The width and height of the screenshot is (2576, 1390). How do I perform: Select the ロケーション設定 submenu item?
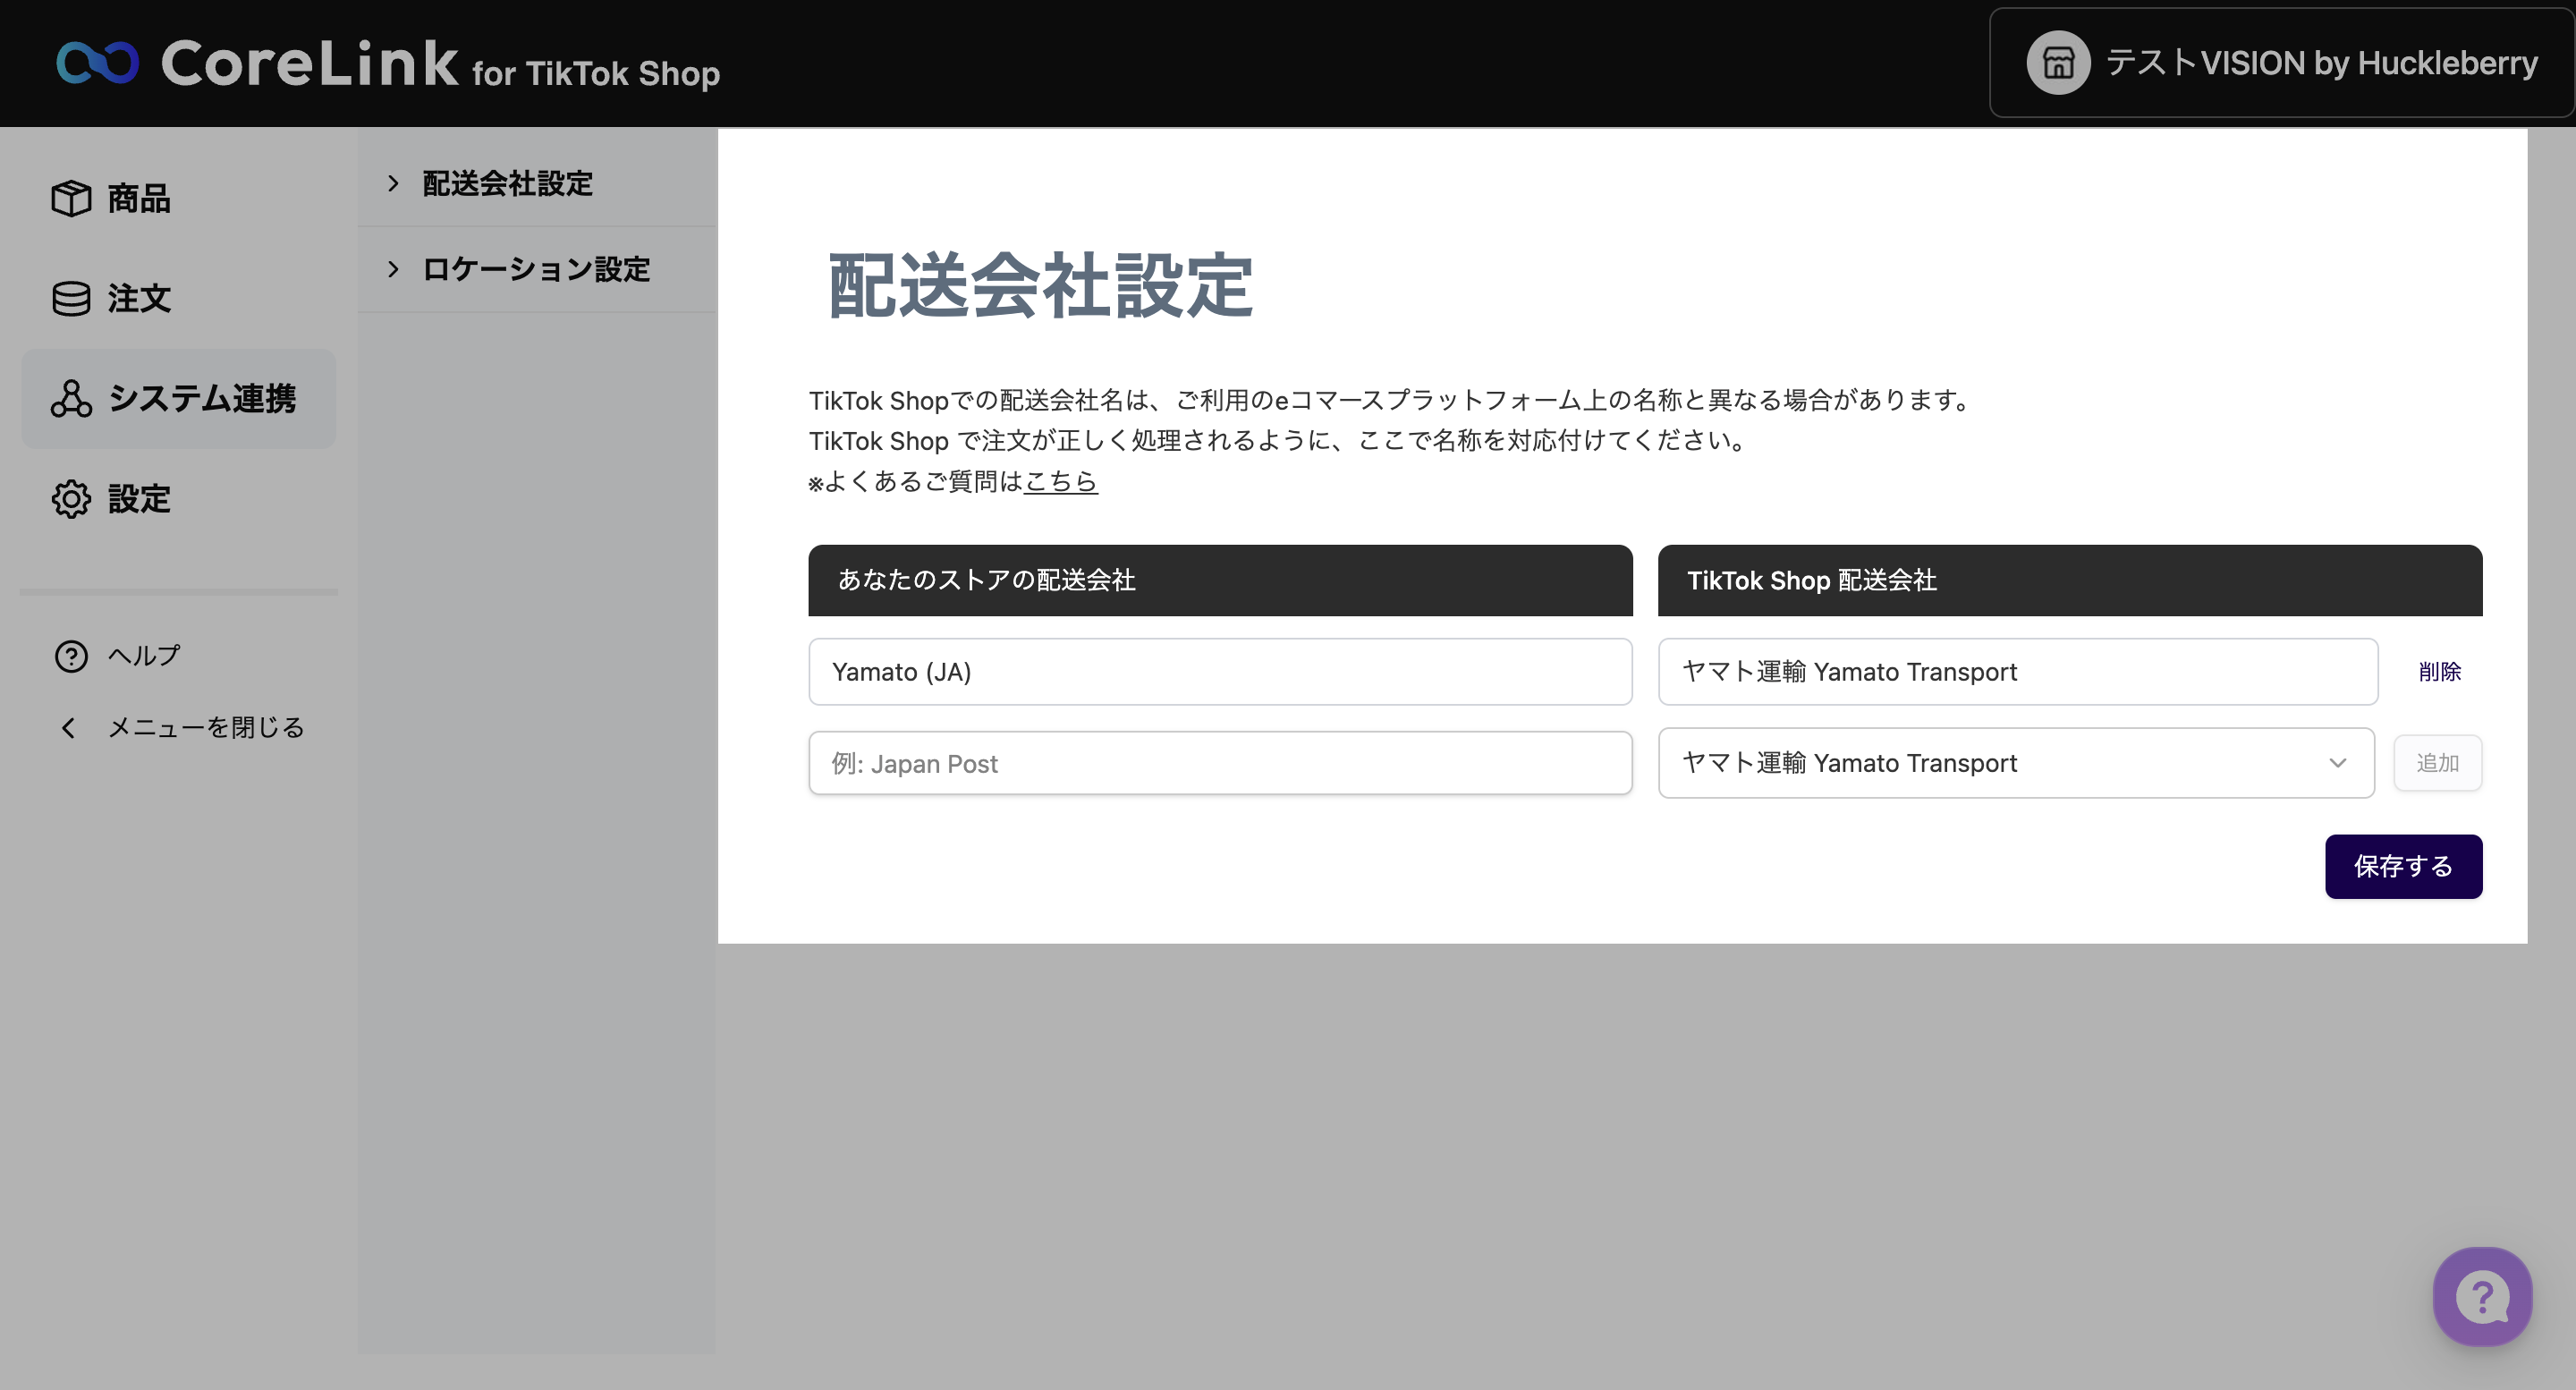coord(535,269)
